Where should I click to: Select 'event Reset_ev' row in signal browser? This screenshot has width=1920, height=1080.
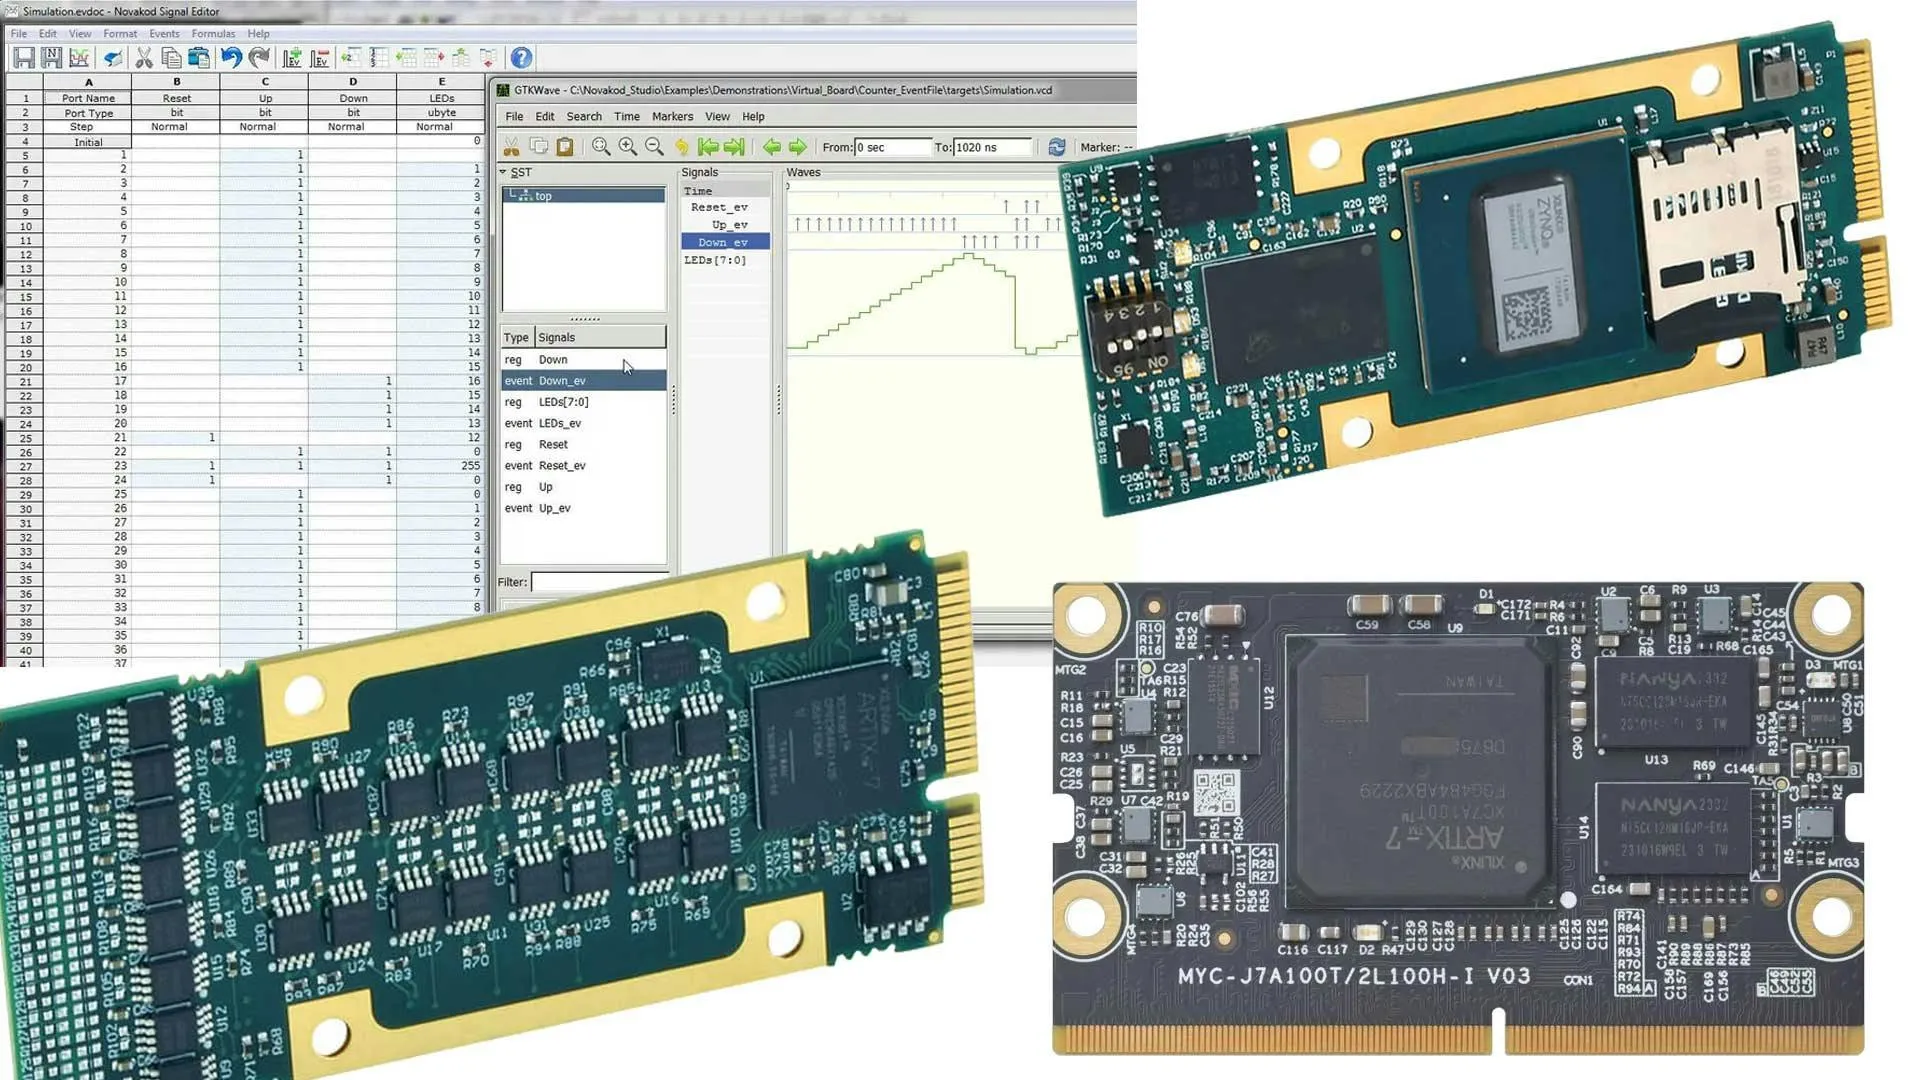[x=584, y=466]
